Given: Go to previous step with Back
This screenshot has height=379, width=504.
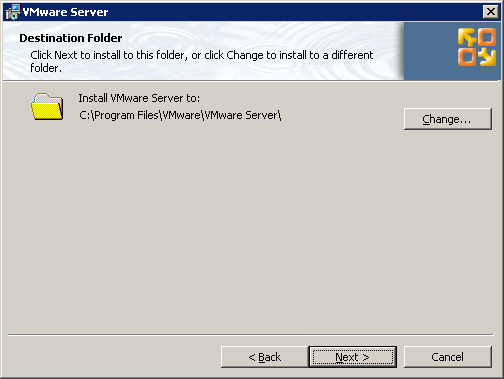Looking at the screenshot, I should (264, 357).
